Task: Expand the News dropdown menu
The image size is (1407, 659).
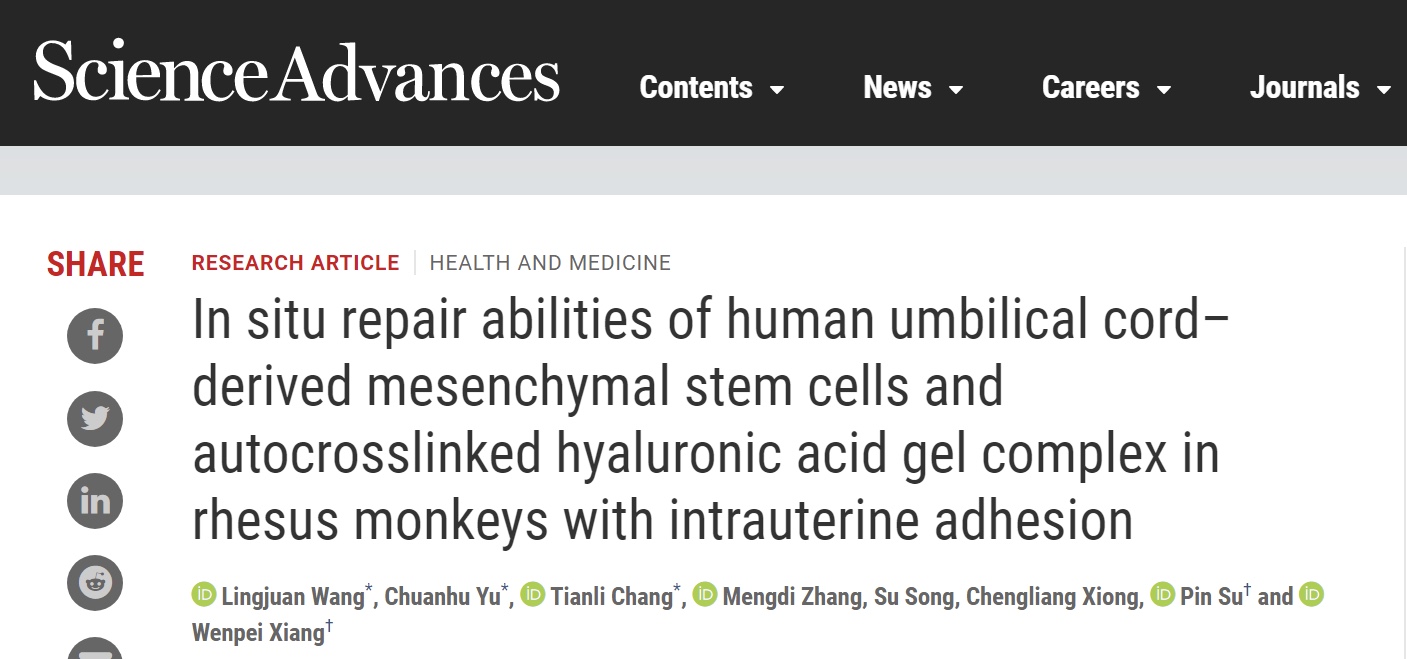Action: pyautogui.click(x=913, y=88)
